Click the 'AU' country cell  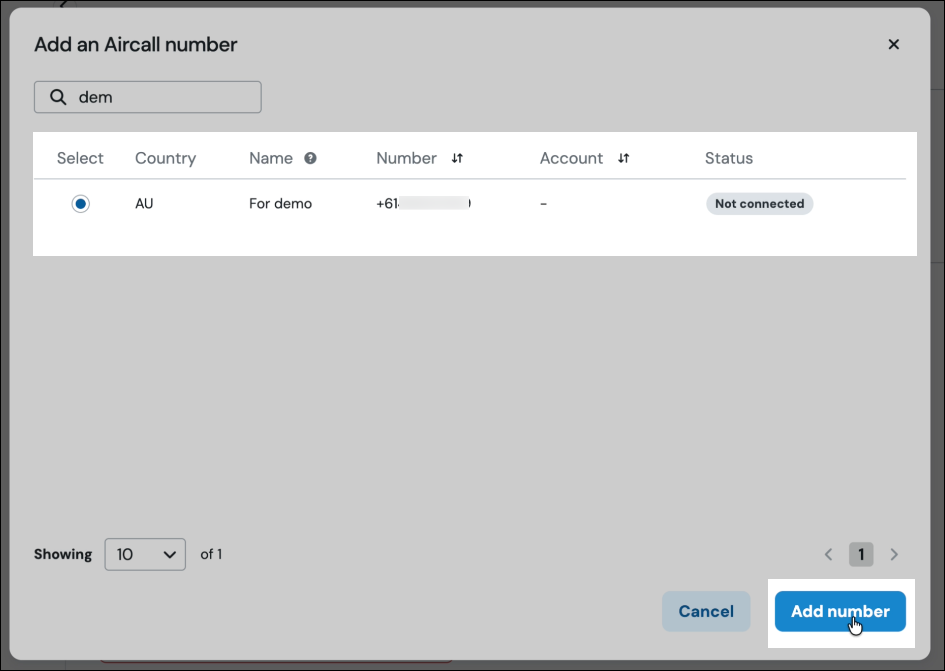tap(144, 204)
